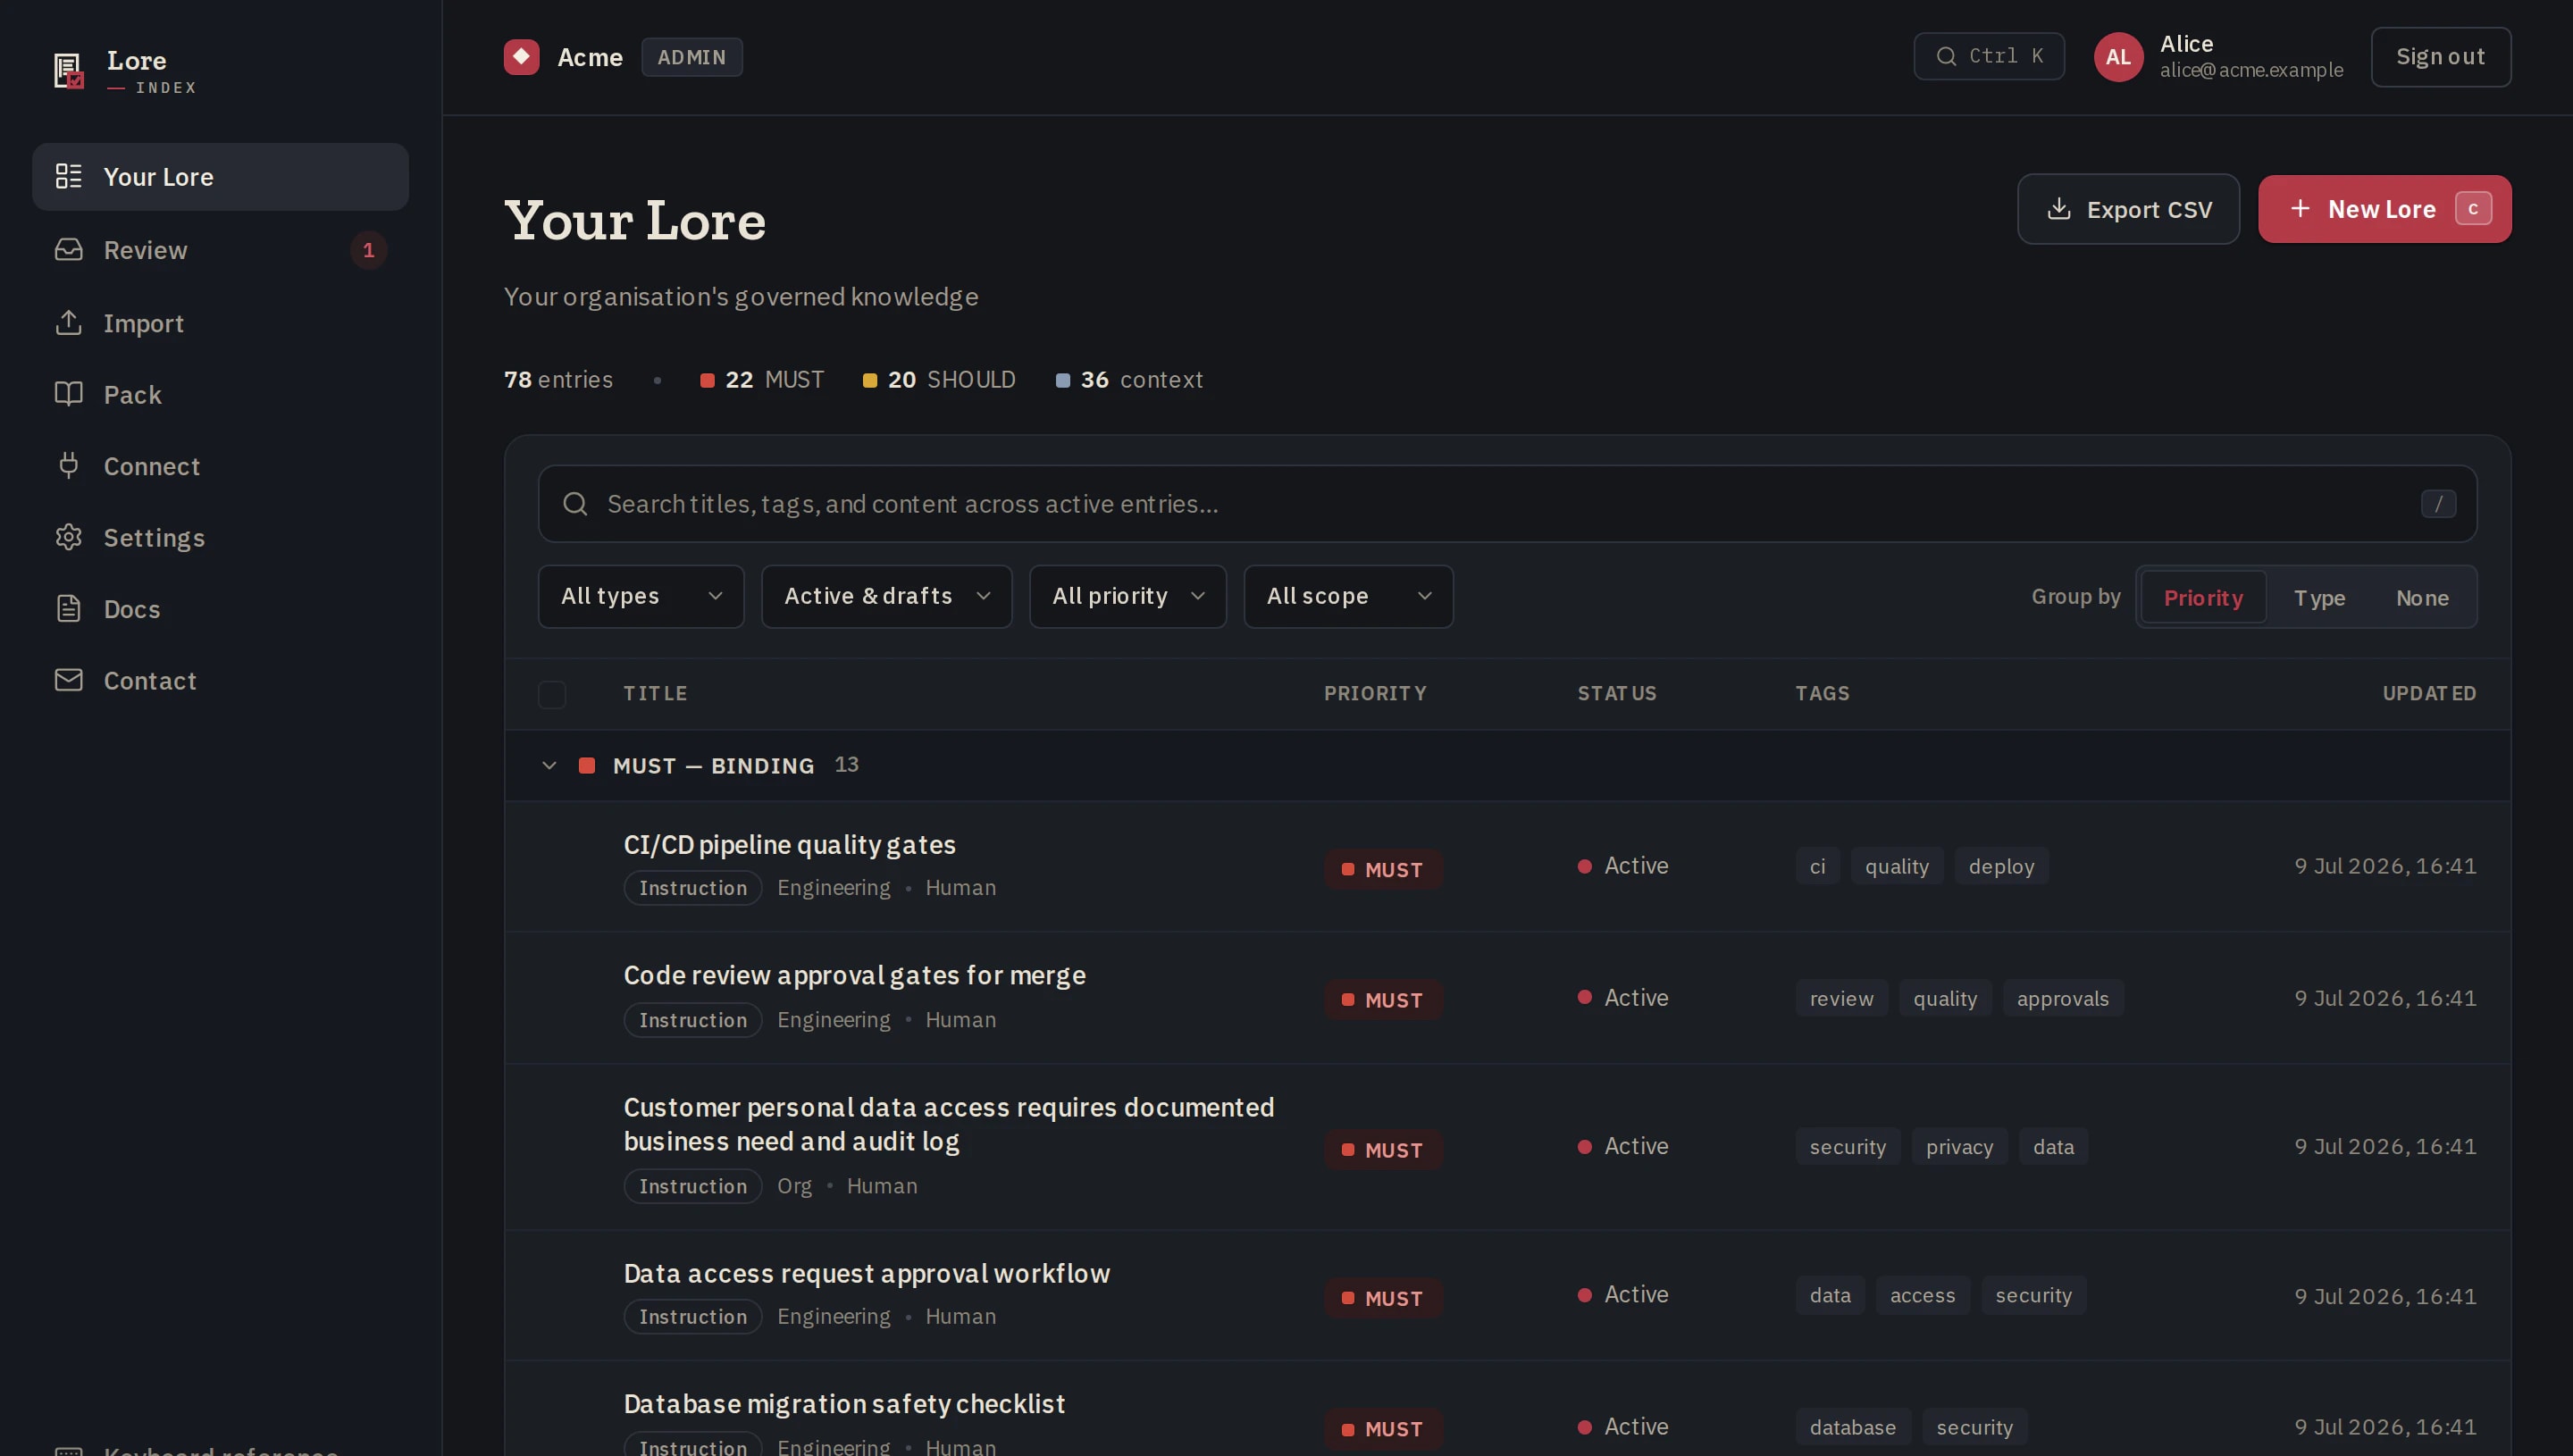Open the Pack page
2573x1456 pixels.
[x=220, y=394]
